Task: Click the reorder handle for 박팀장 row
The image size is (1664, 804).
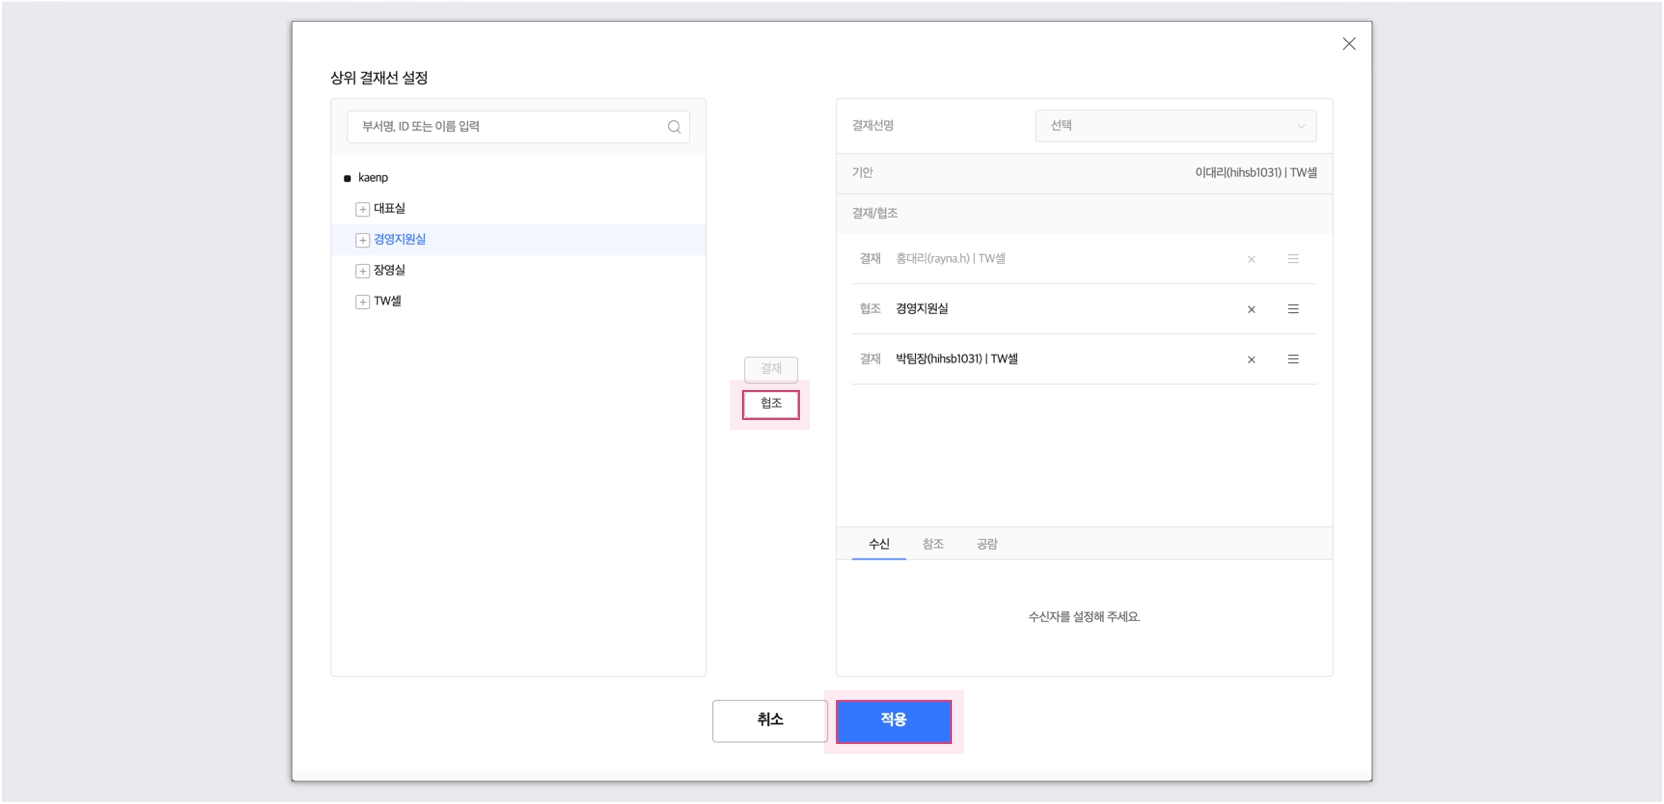Action: 1293,359
